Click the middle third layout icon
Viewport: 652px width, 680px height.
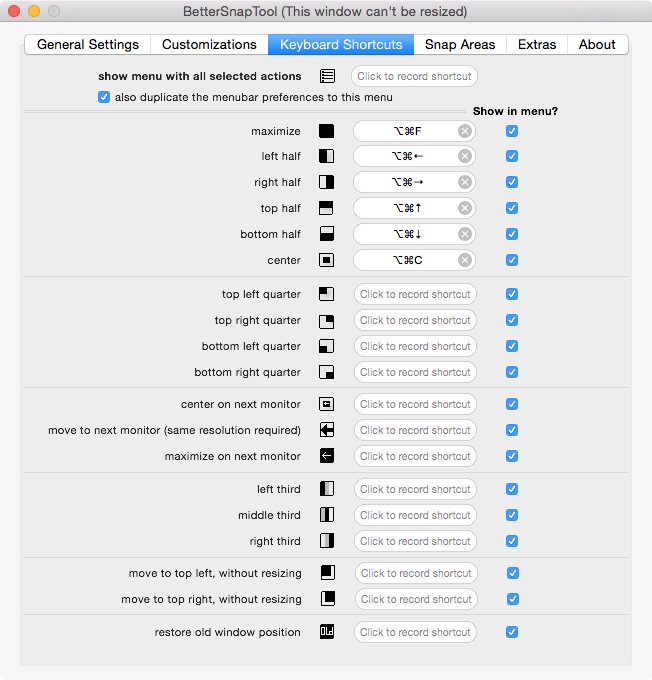326,515
